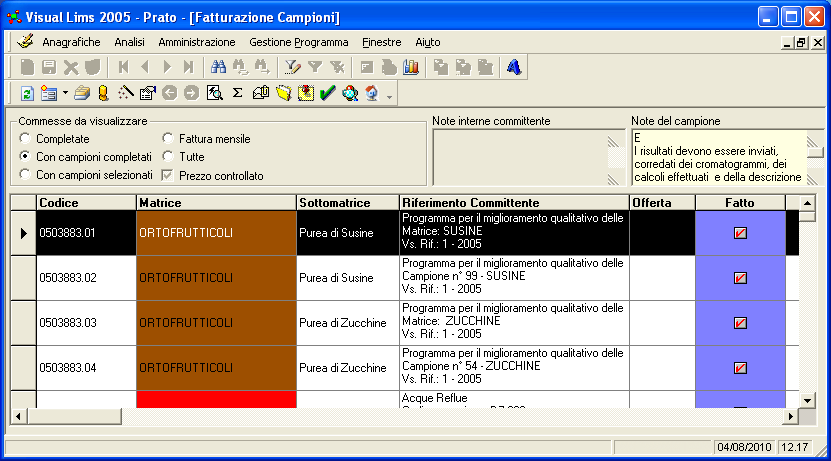
Task: Click the first record navigation icon
Action: coord(123,67)
